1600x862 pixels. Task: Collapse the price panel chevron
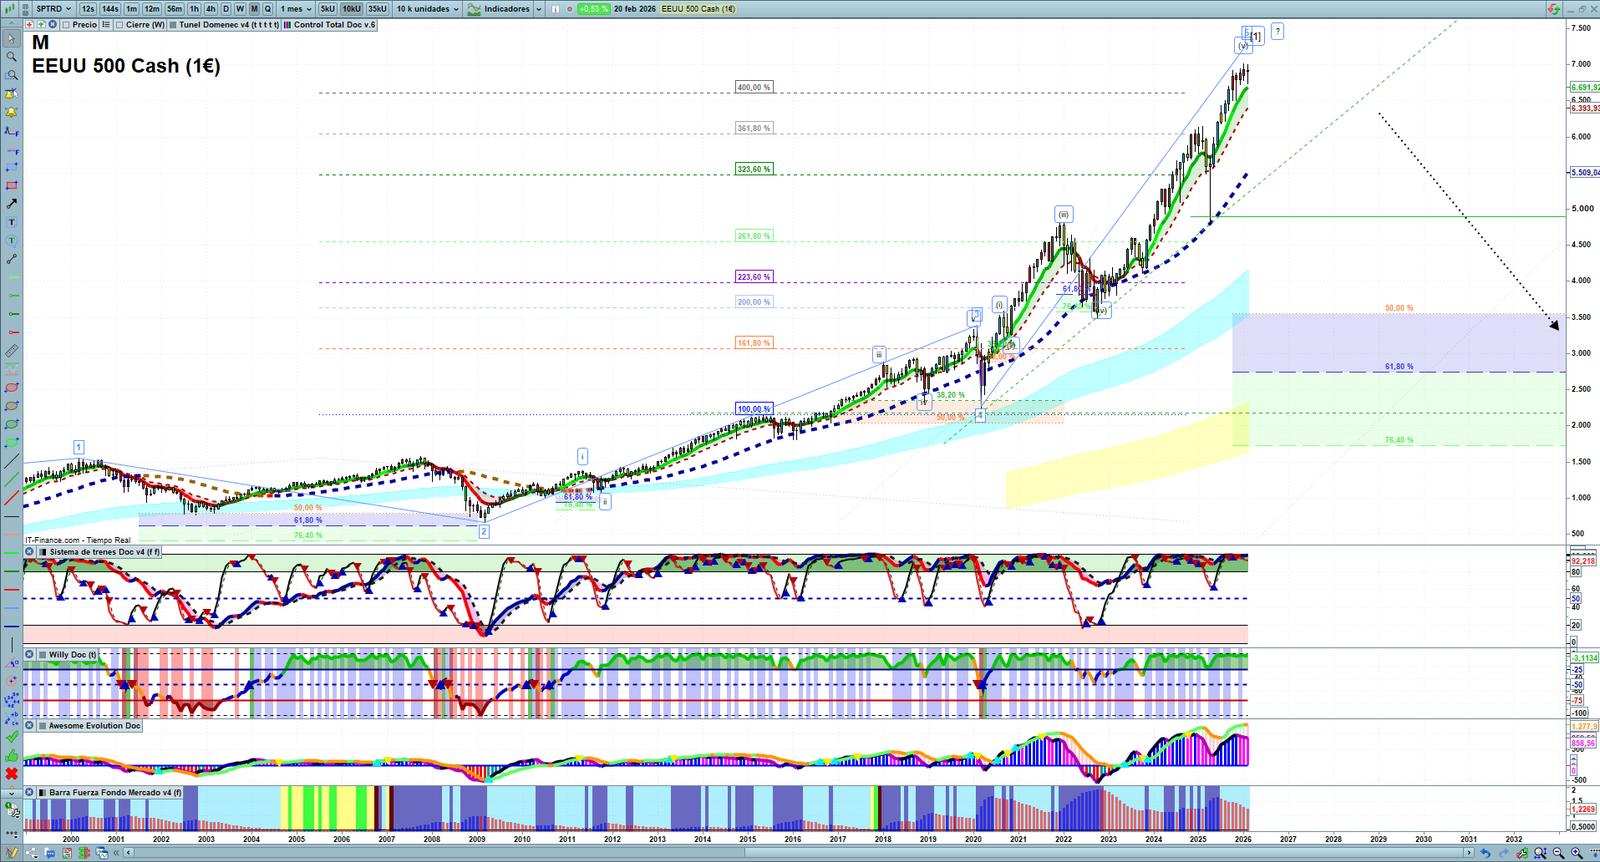pos(12,25)
